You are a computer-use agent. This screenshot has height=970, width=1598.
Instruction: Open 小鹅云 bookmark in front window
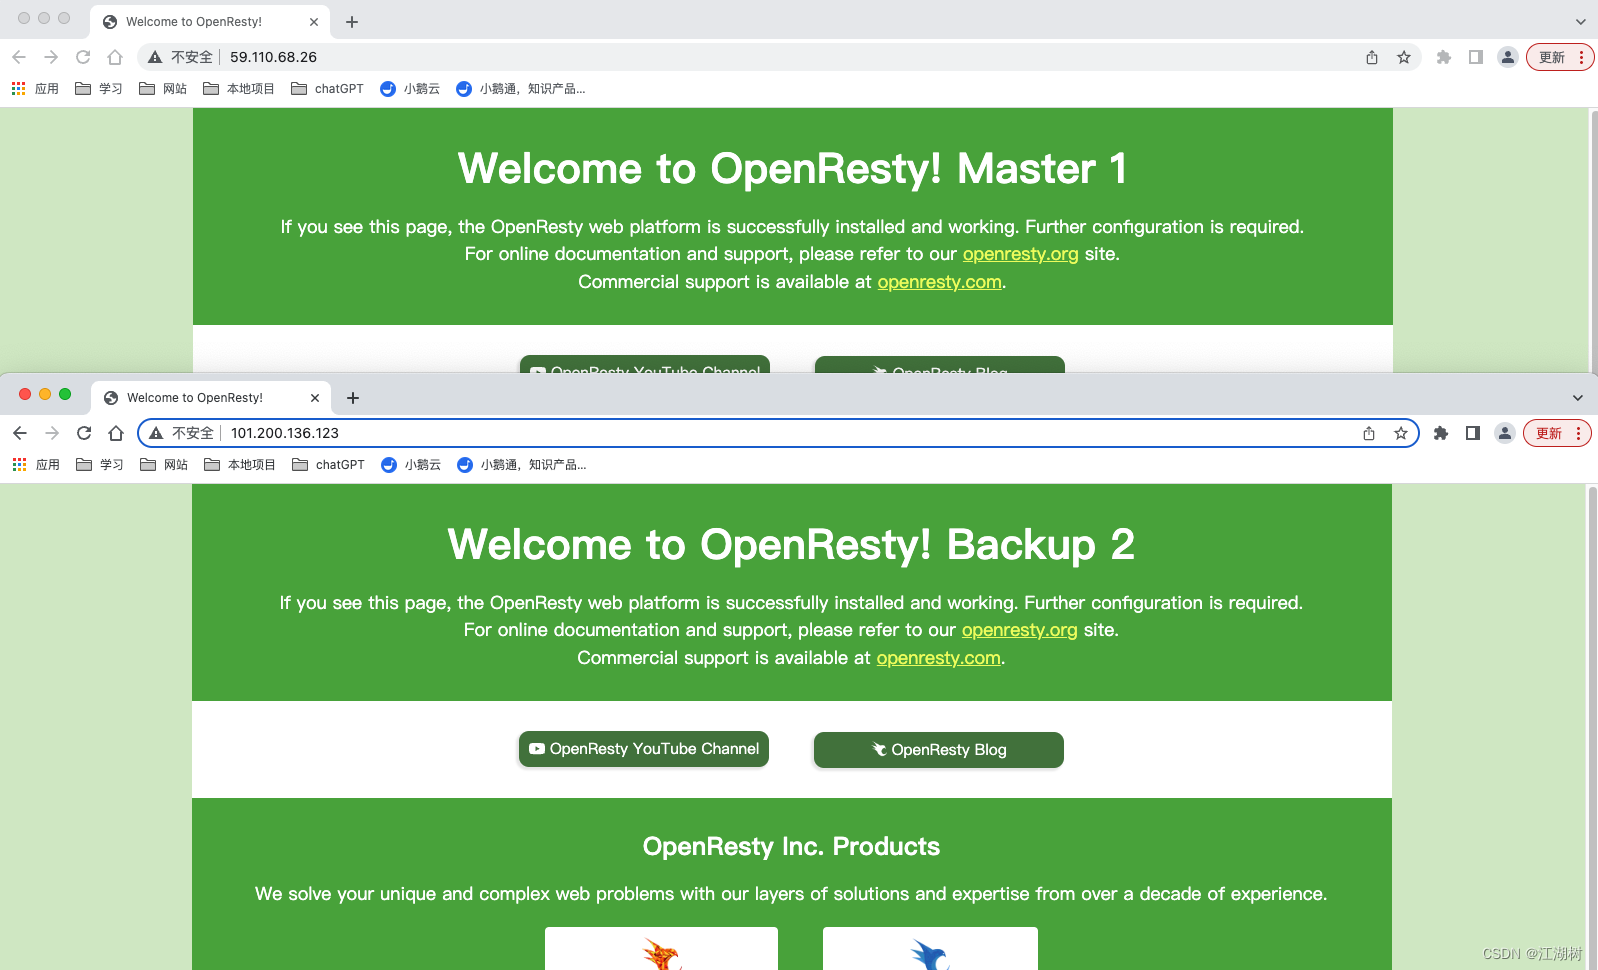411,465
